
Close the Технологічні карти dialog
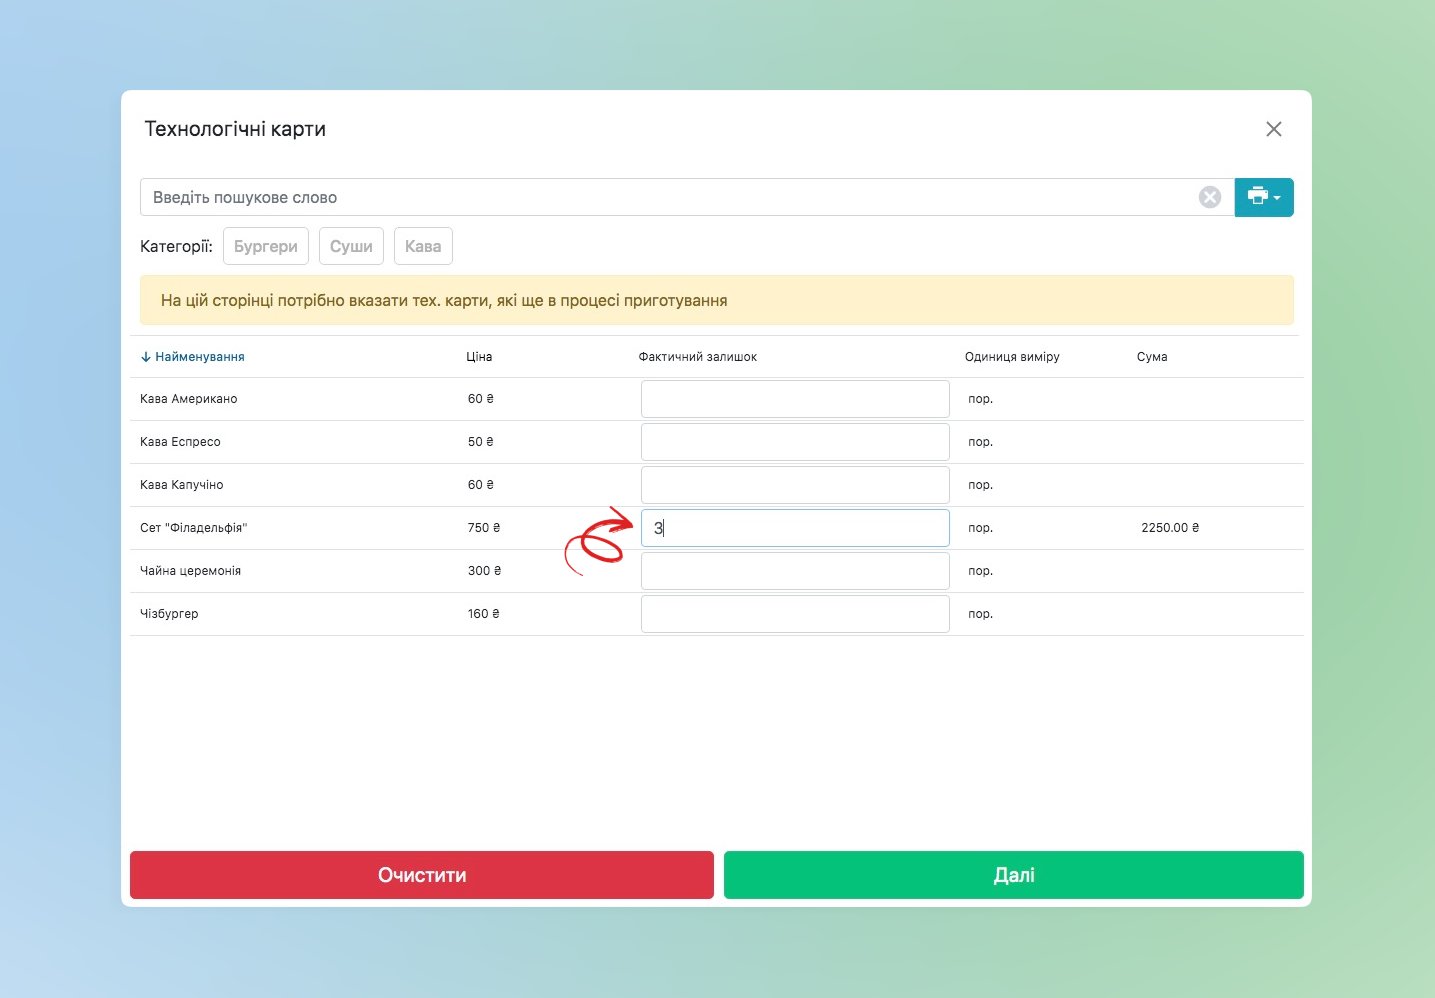click(1273, 129)
